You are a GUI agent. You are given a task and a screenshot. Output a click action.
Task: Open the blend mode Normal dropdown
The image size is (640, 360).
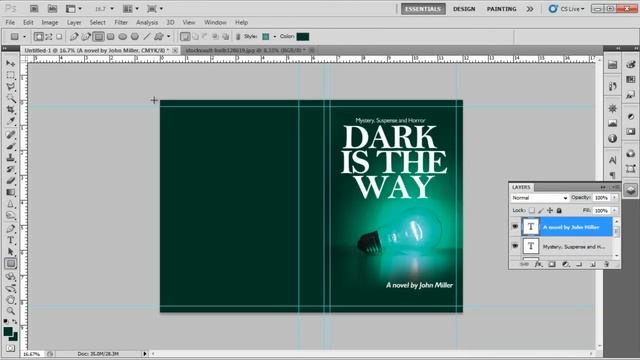[539, 198]
